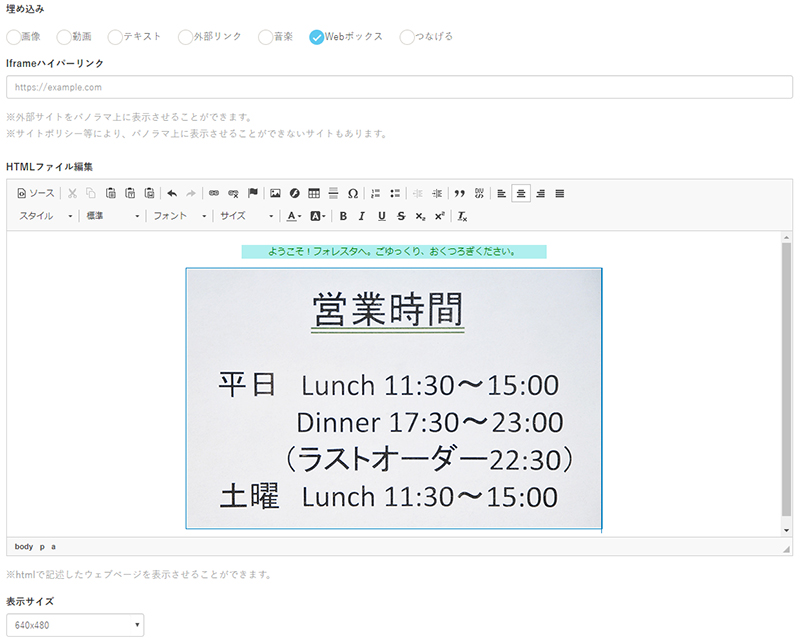This screenshot has width=800, height=643.
Task: Expand the フォント dropdown
Action: [x=180, y=216]
